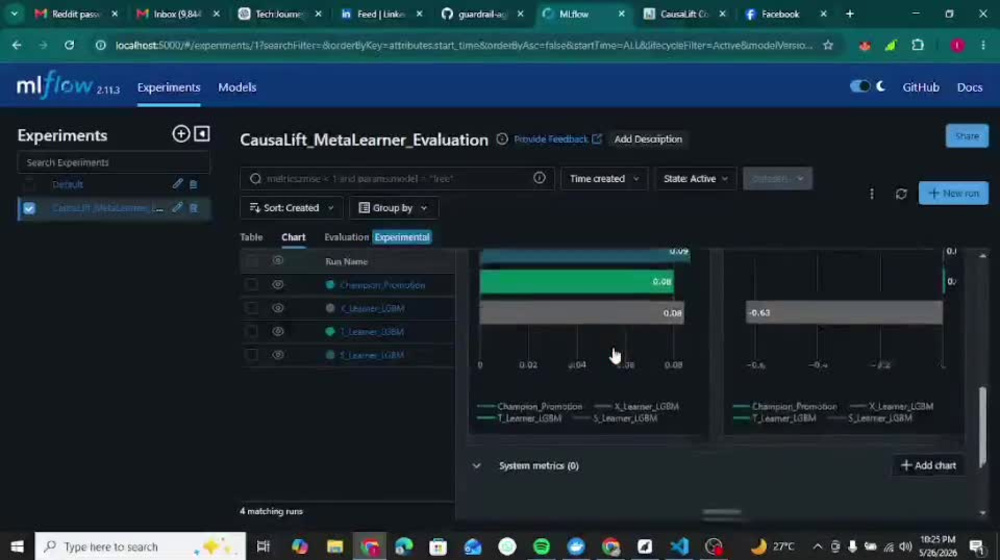The height and width of the screenshot is (560, 1000).
Task: Click the MLflow logo
Action: (x=55, y=85)
